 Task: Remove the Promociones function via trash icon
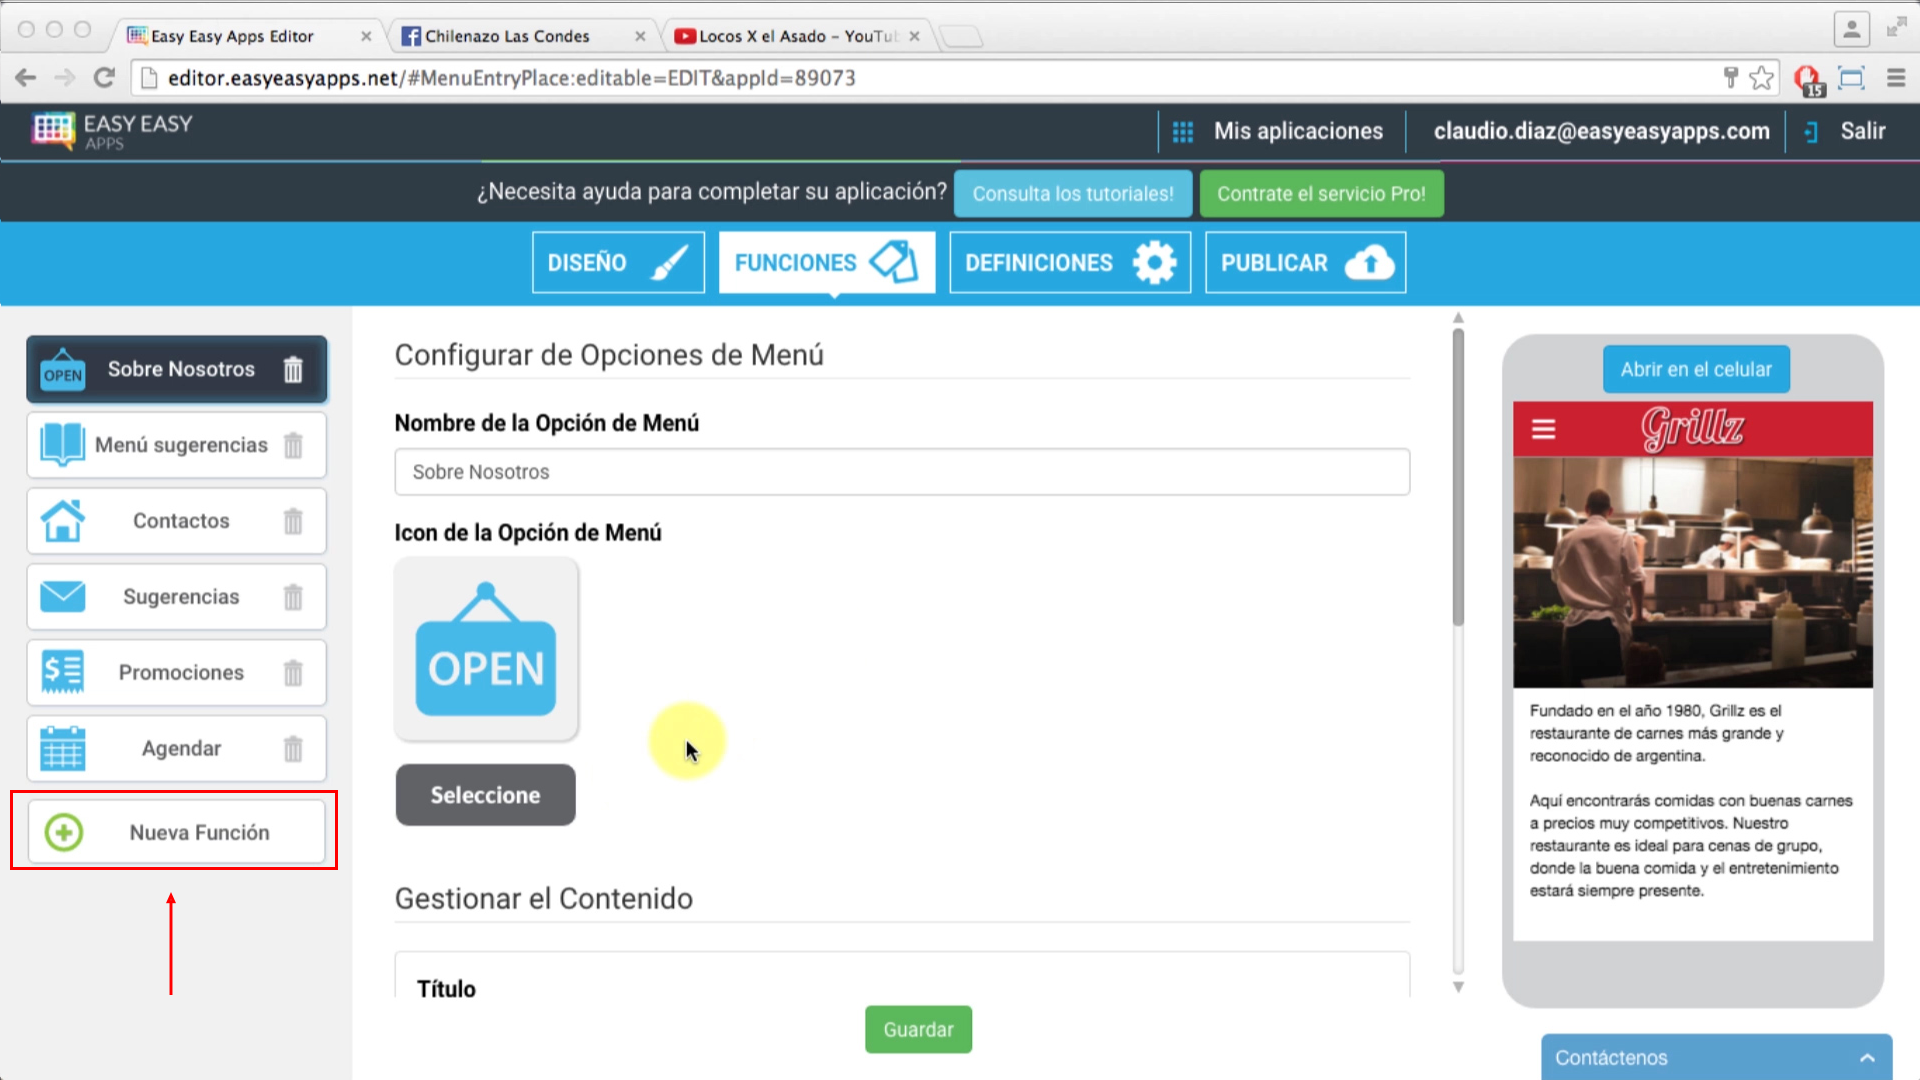tap(292, 673)
